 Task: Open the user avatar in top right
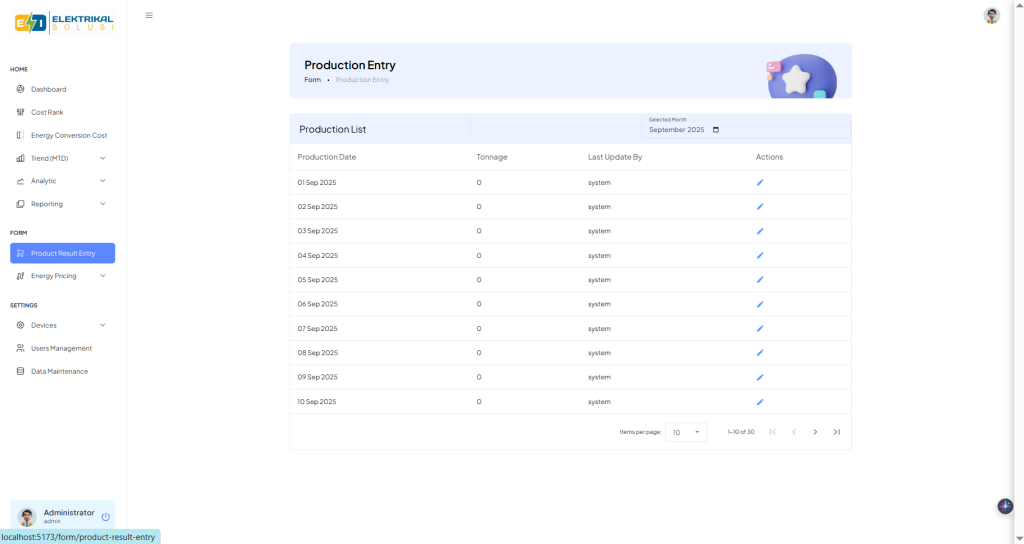pyautogui.click(x=991, y=15)
